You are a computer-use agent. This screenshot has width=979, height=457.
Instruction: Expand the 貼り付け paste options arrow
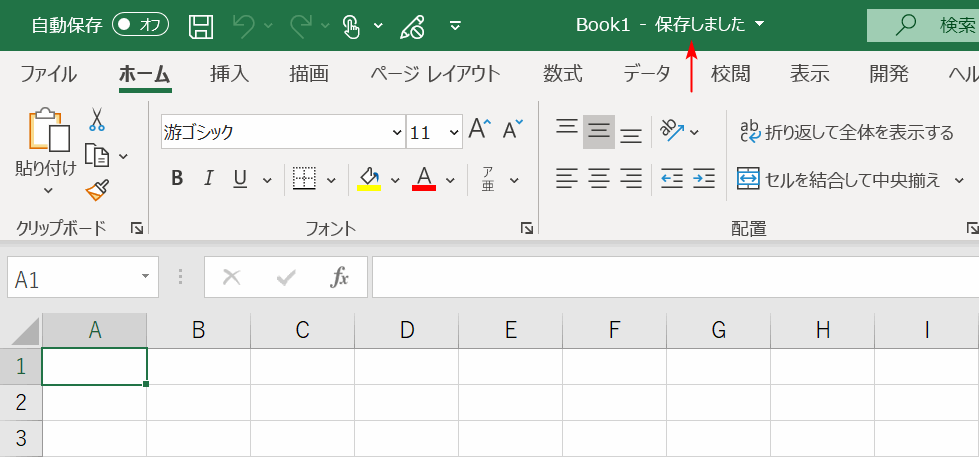click(x=47, y=190)
